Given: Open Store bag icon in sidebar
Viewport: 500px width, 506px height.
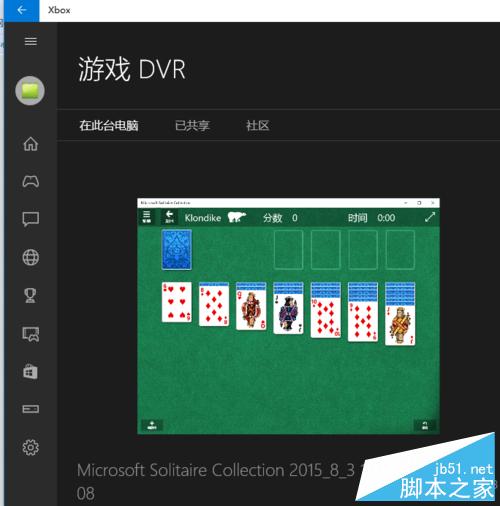Looking at the screenshot, I should pos(31,371).
